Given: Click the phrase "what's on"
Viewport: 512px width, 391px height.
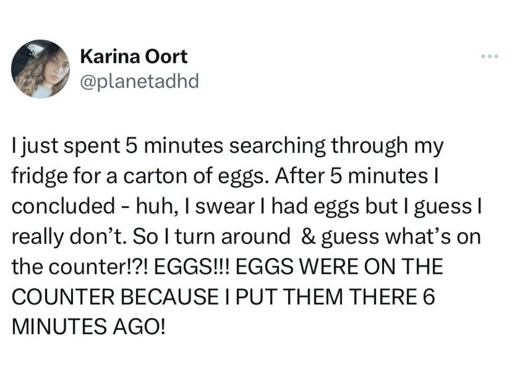Looking at the screenshot, I should pyautogui.click(x=433, y=237).
